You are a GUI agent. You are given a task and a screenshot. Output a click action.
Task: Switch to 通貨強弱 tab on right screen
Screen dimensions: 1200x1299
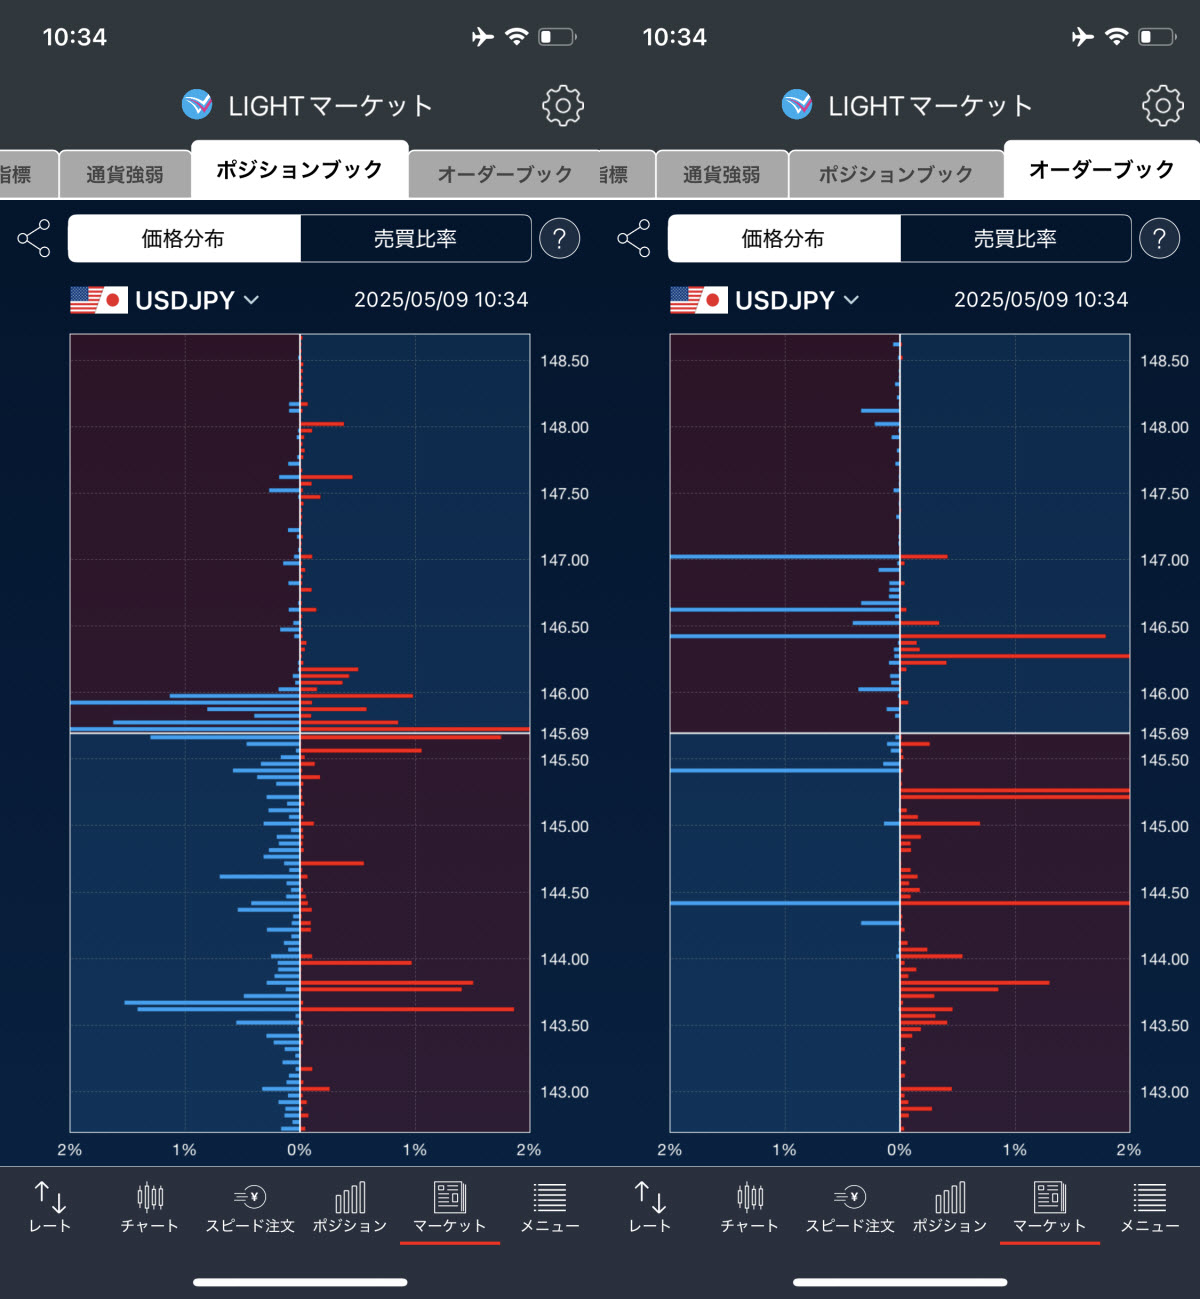pos(722,174)
